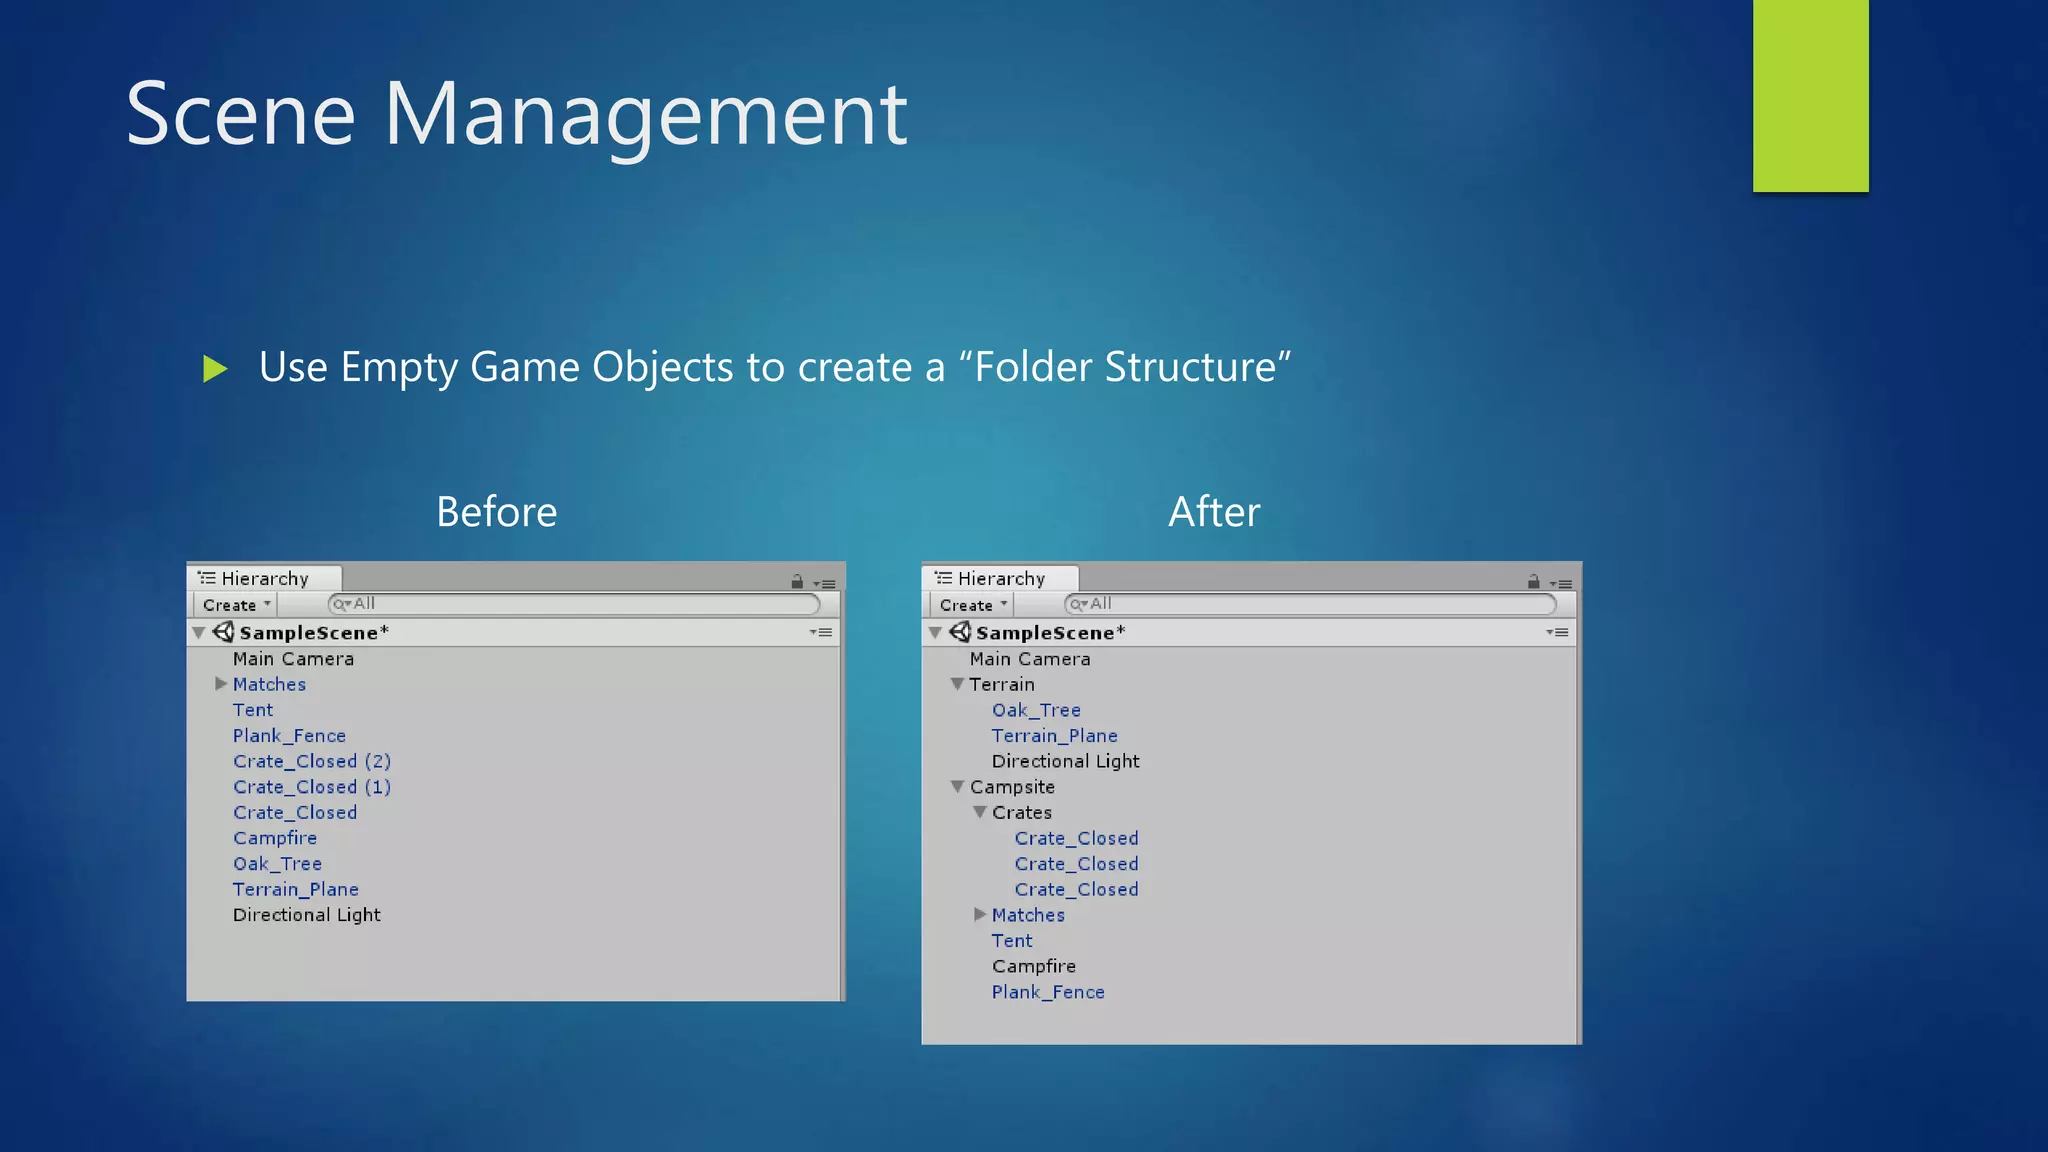This screenshot has height=1152, width=2048.
Task: Click search magnifier icon in After panel
Action: click(1078, 604)
